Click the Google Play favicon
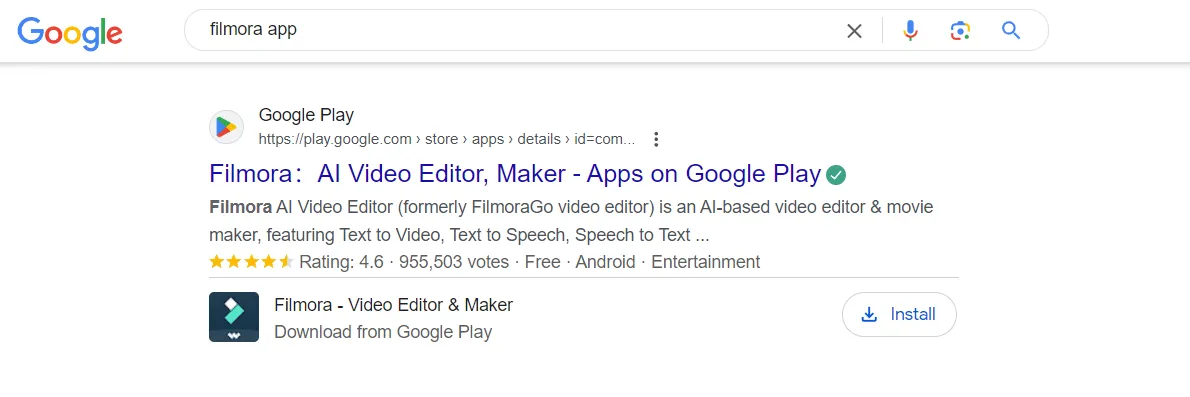 (226, 127)
